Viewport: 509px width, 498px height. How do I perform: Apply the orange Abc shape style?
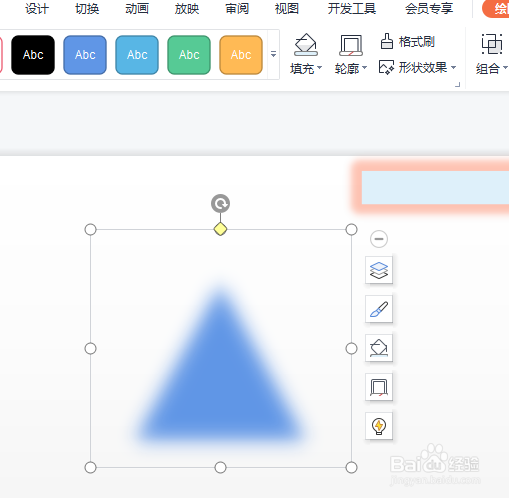(x=241, y=55)
